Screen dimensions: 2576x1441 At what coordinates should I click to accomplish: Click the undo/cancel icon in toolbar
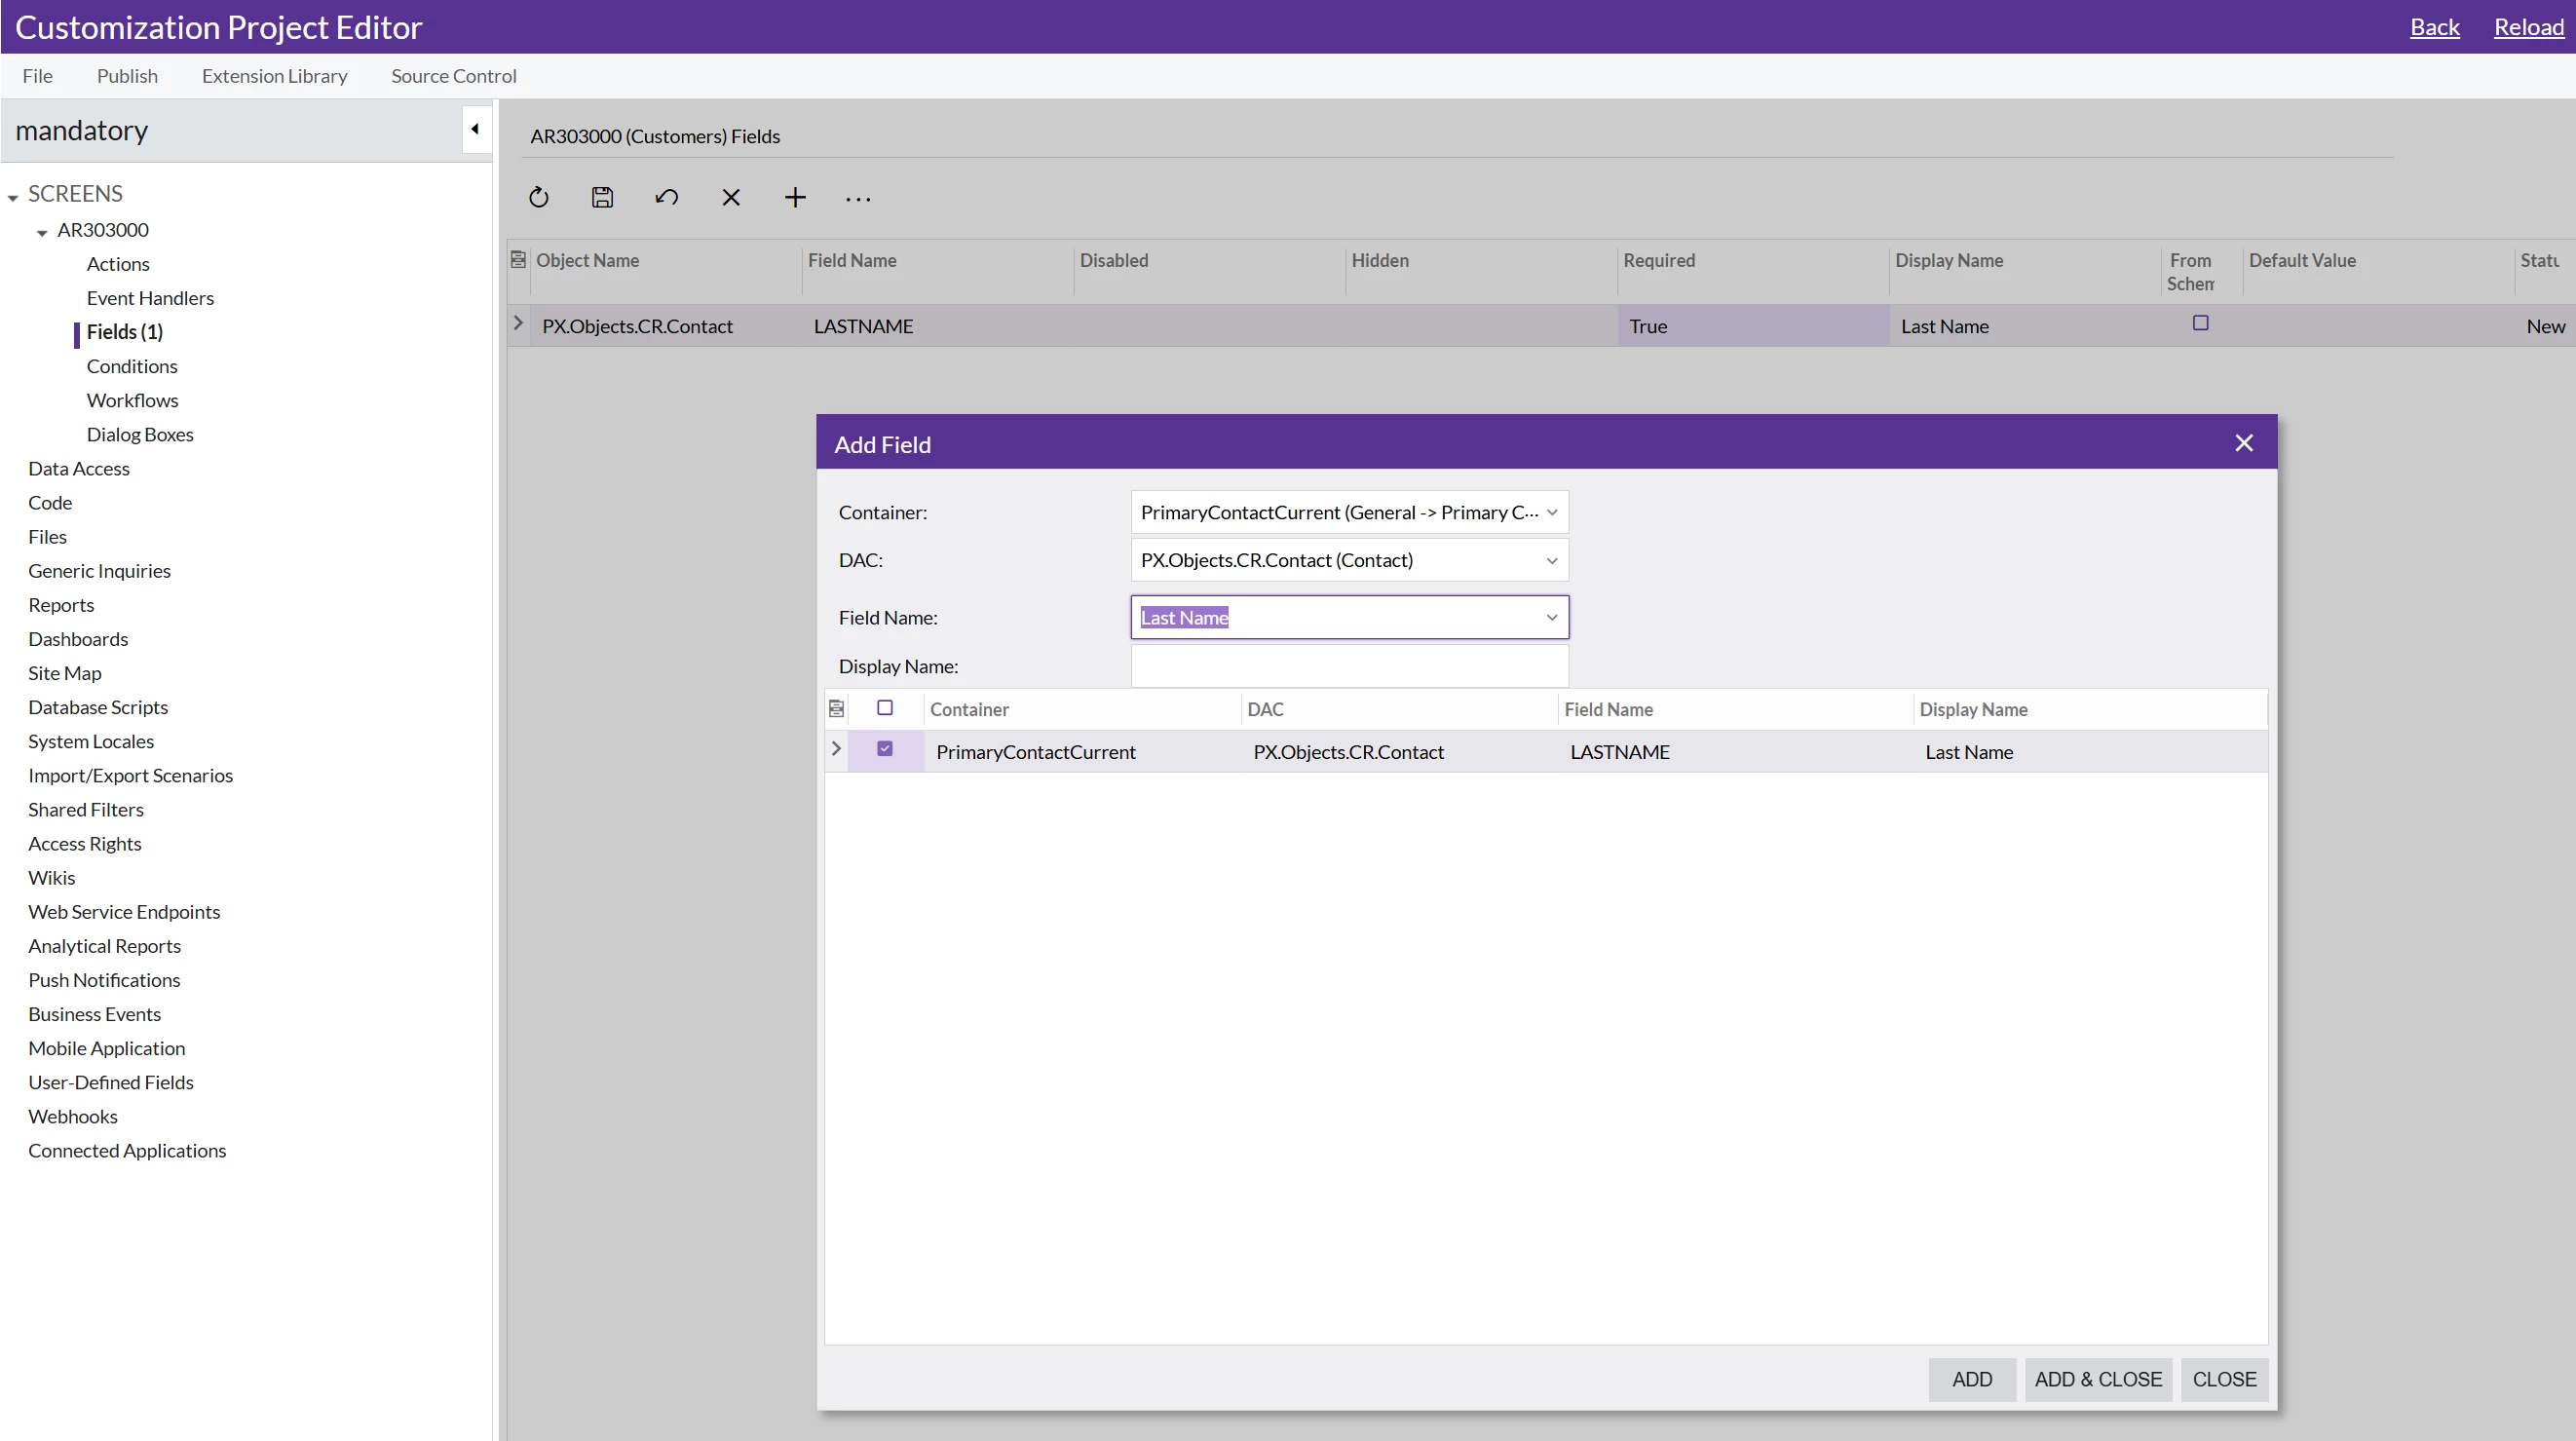pos(667,197)
